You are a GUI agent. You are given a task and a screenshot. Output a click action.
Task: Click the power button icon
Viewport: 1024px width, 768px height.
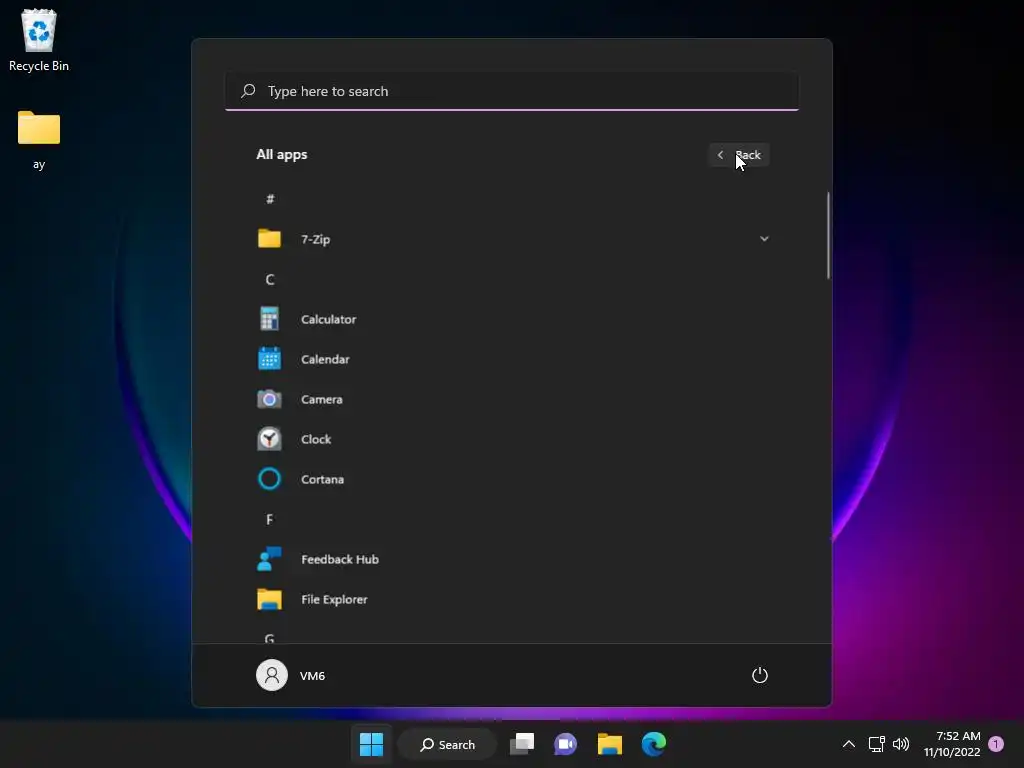point(760,675)
